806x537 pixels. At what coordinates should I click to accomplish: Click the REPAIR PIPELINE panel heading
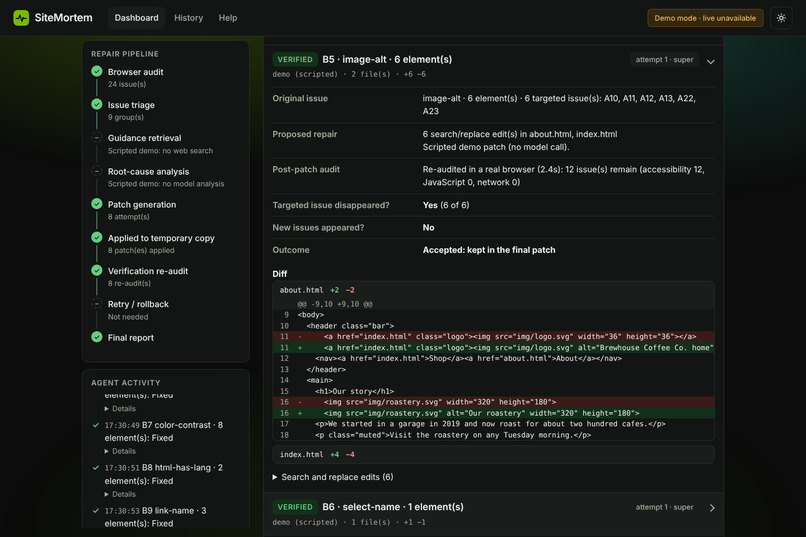[x=125, y=54]
